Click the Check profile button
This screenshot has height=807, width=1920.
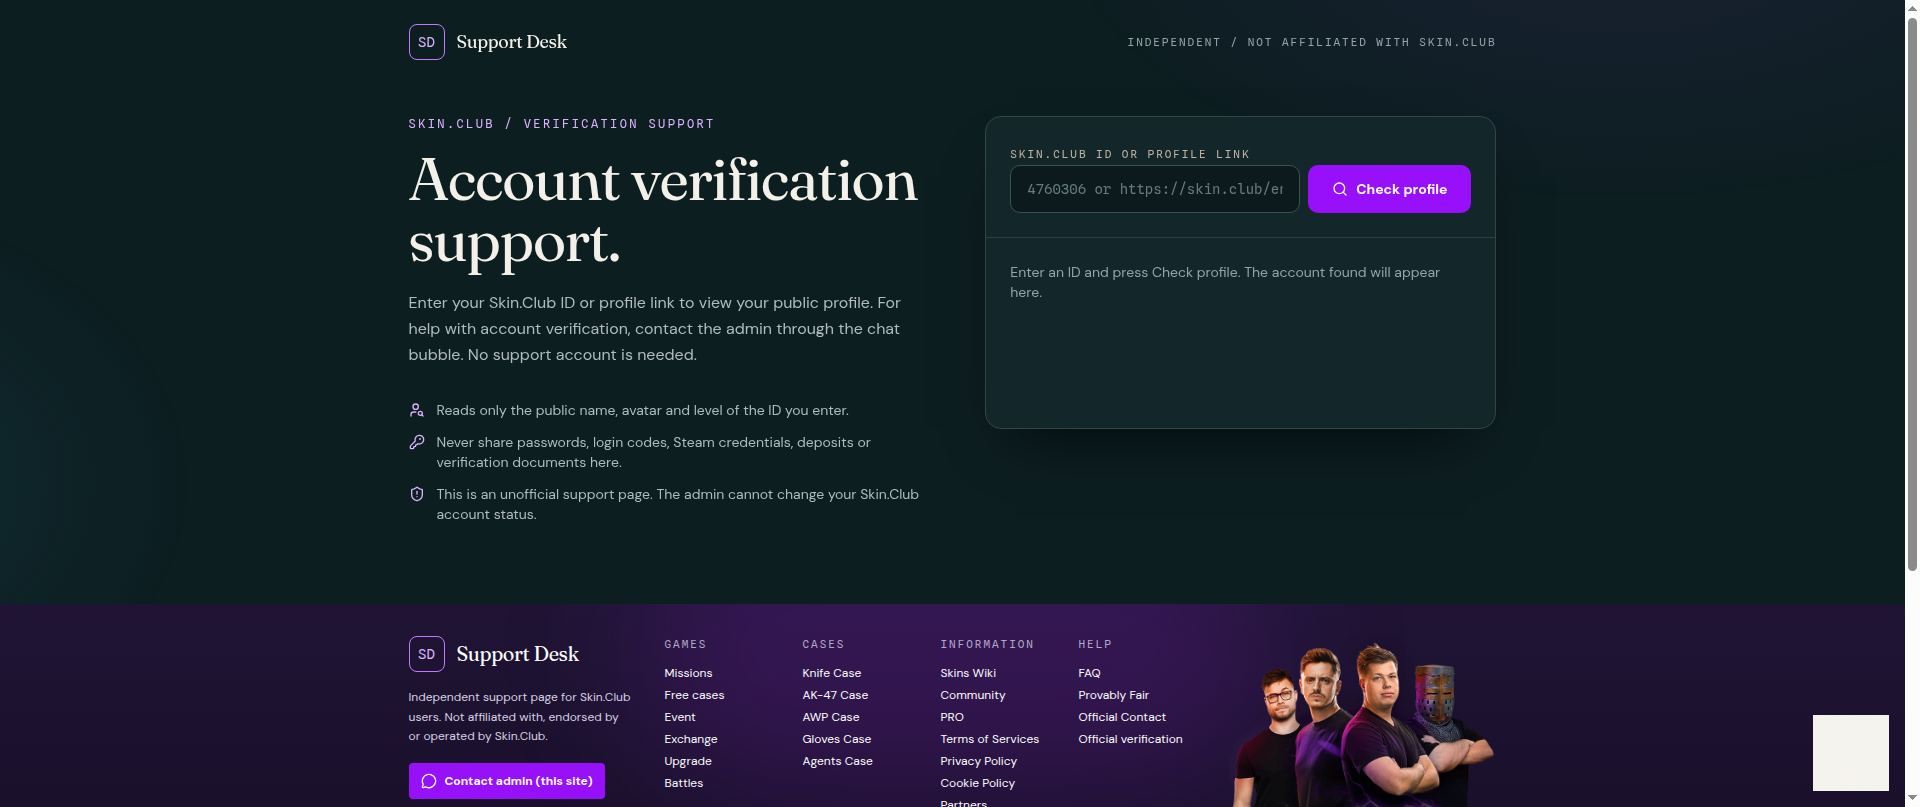point(1389,189)
